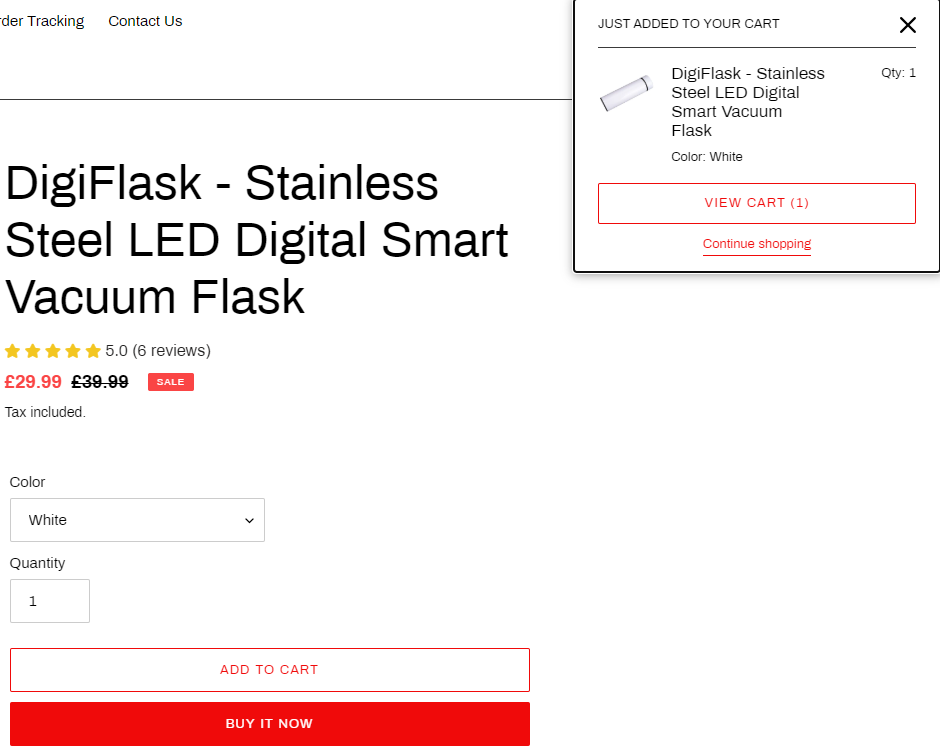Close the cart popup with X icon
940x752 pixels.
[908, 25]
